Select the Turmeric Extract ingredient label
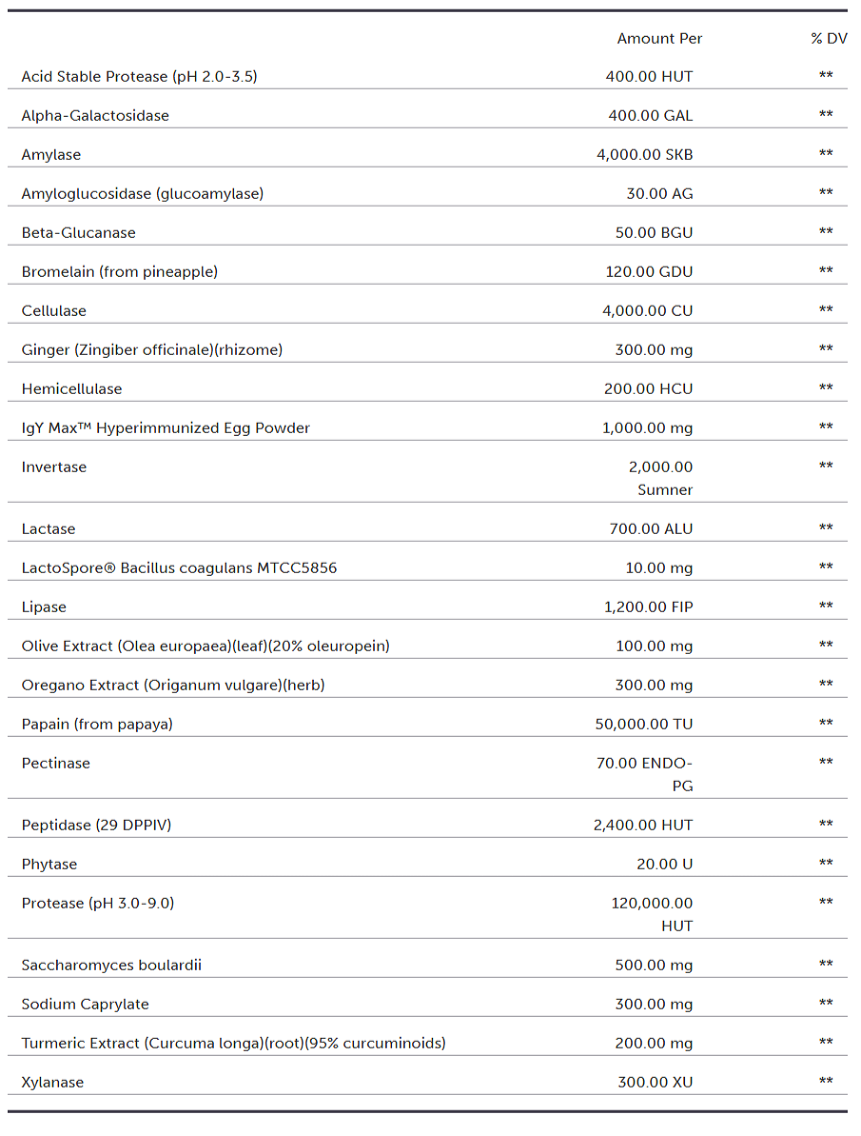 point(233,1043)
